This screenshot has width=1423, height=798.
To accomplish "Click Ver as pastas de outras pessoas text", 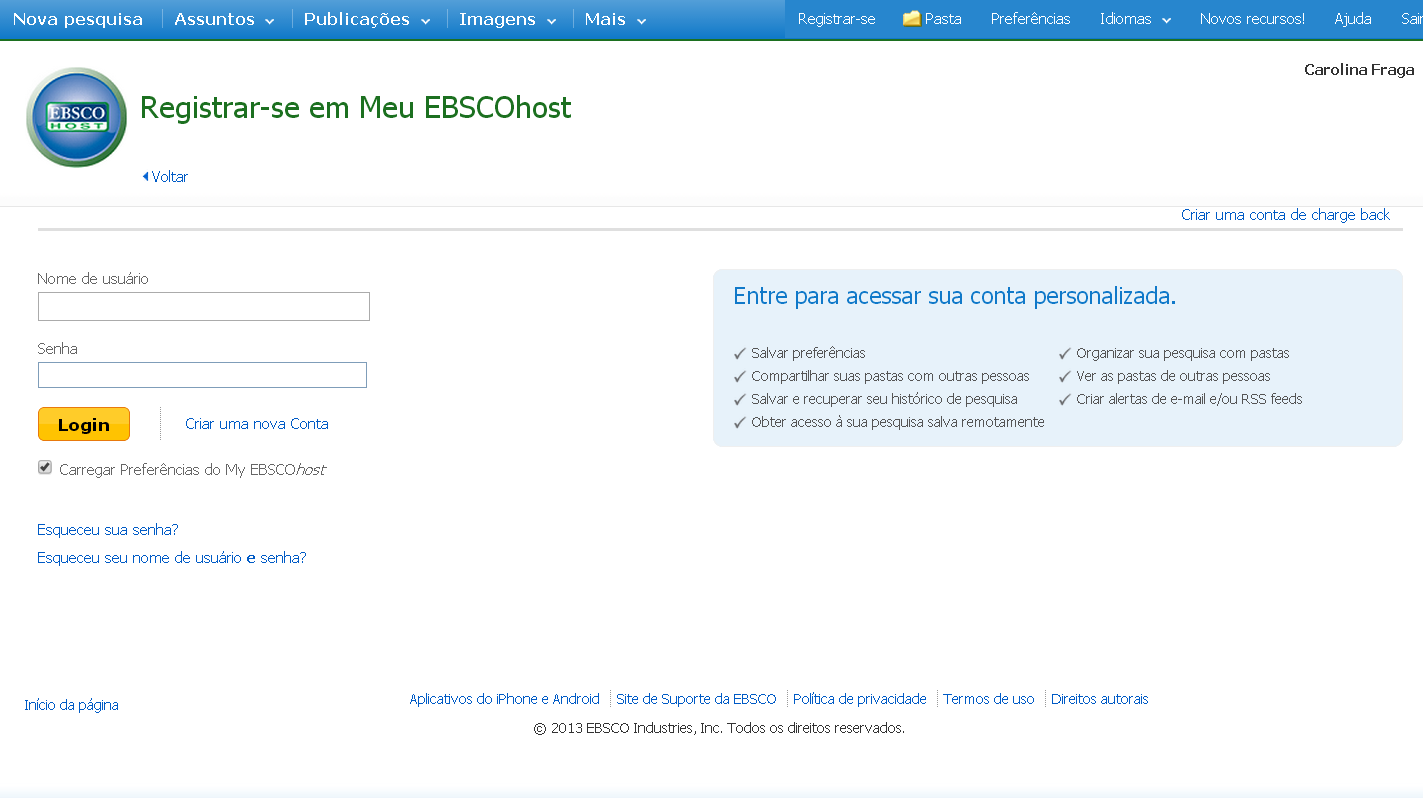I will [1173, 376].
